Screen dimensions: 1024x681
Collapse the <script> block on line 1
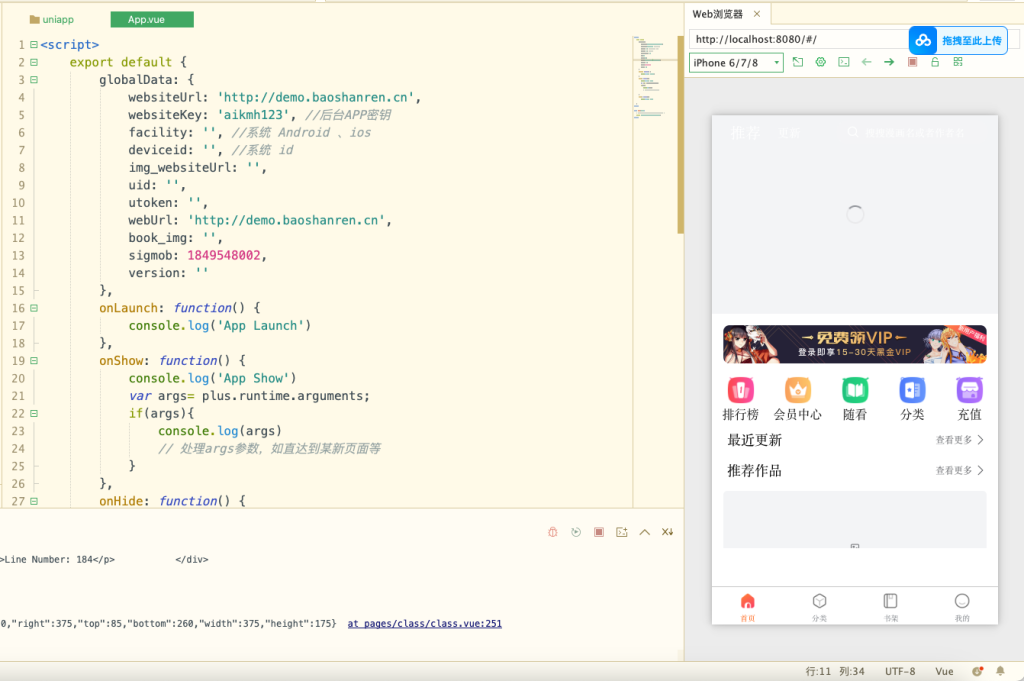coord(34,44)
